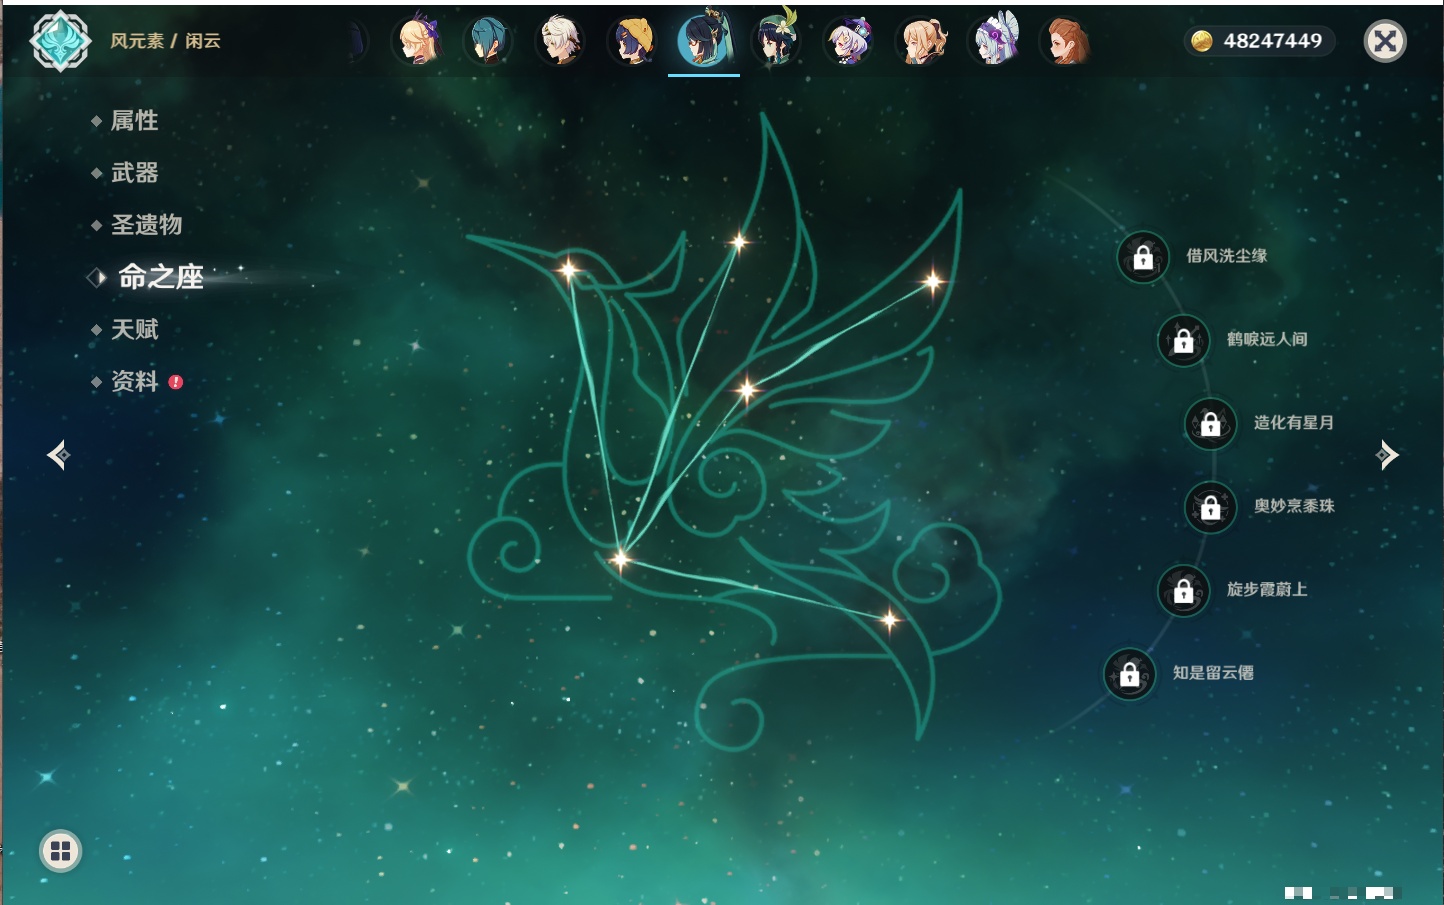Select the blonde ponytail character portrait
Viewport: 1444px width, 905px height.
point(923,41)
